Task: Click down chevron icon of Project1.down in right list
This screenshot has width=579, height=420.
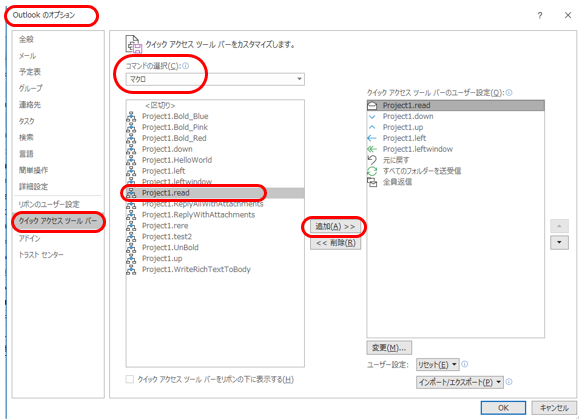Action: click(x=372, y=117)
